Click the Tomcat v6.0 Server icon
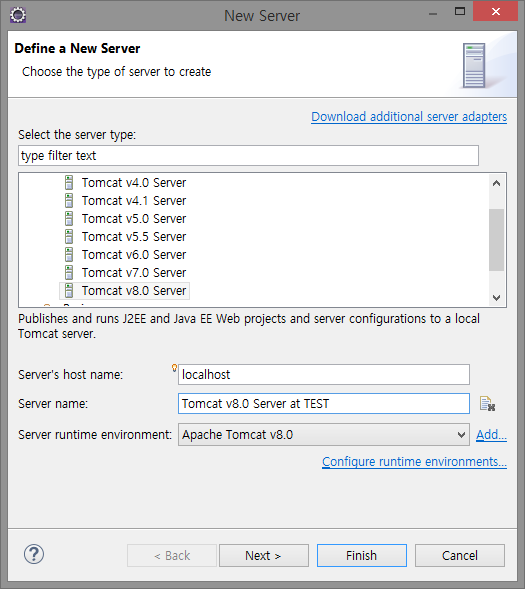 (x=69, y=255)
